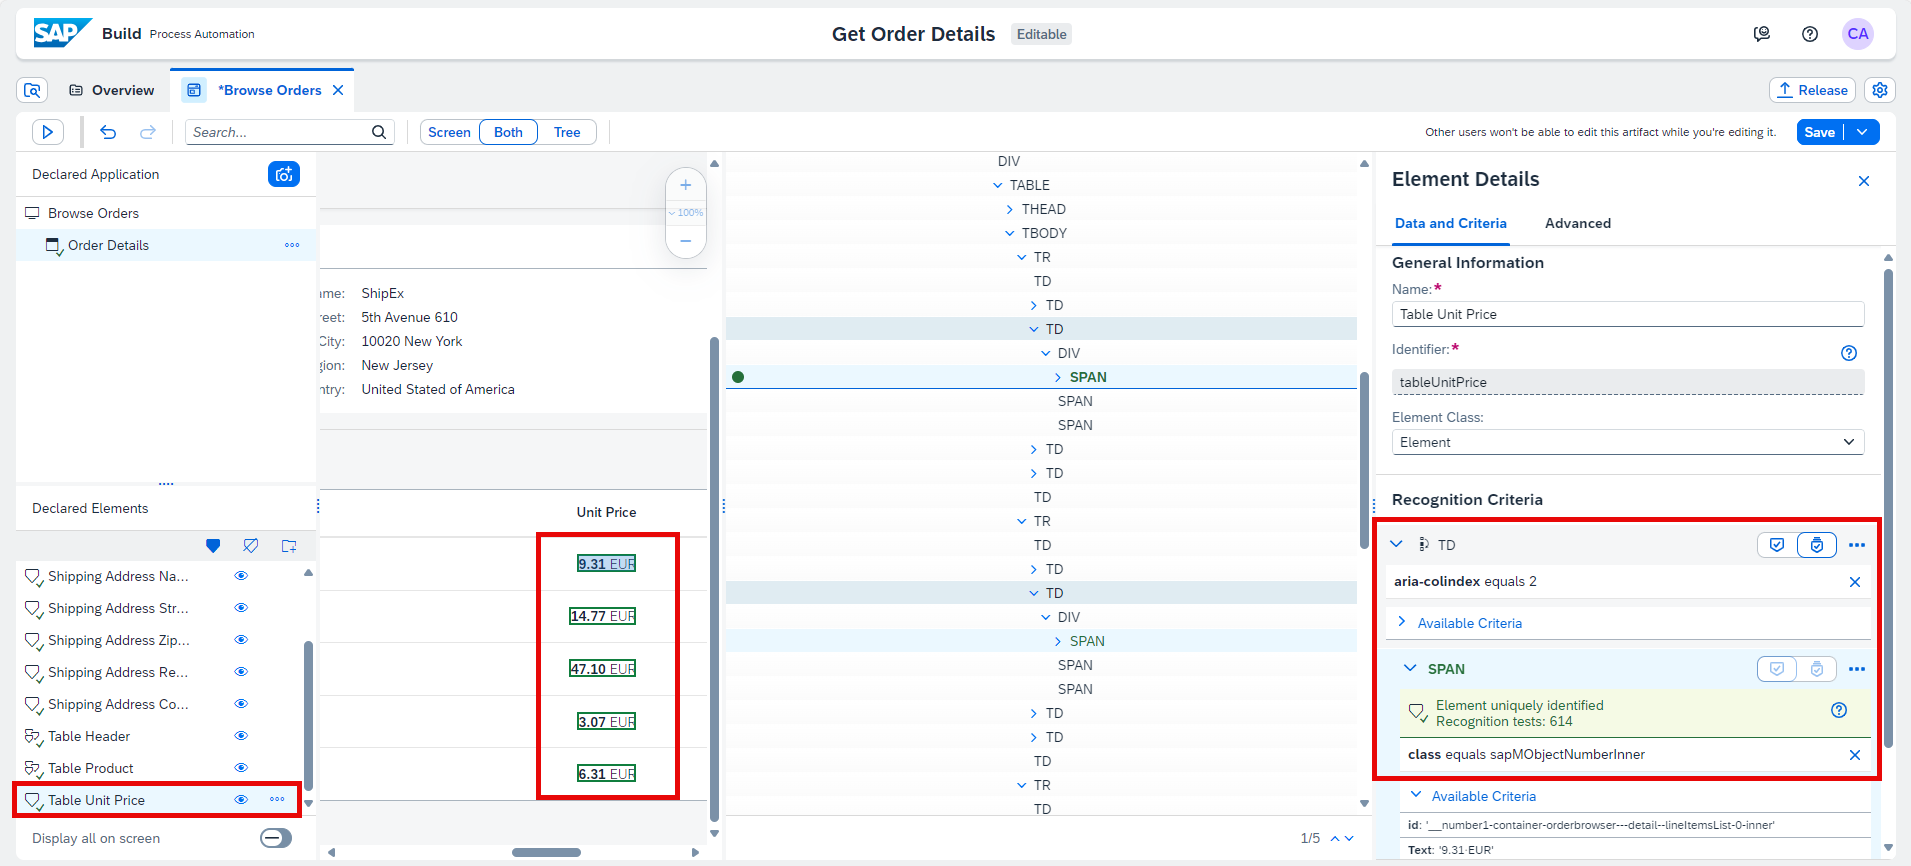The height and width of the screenshot is (866, 1911).
Task: Click the Identifier help icon
Action: pos(1849,353)
